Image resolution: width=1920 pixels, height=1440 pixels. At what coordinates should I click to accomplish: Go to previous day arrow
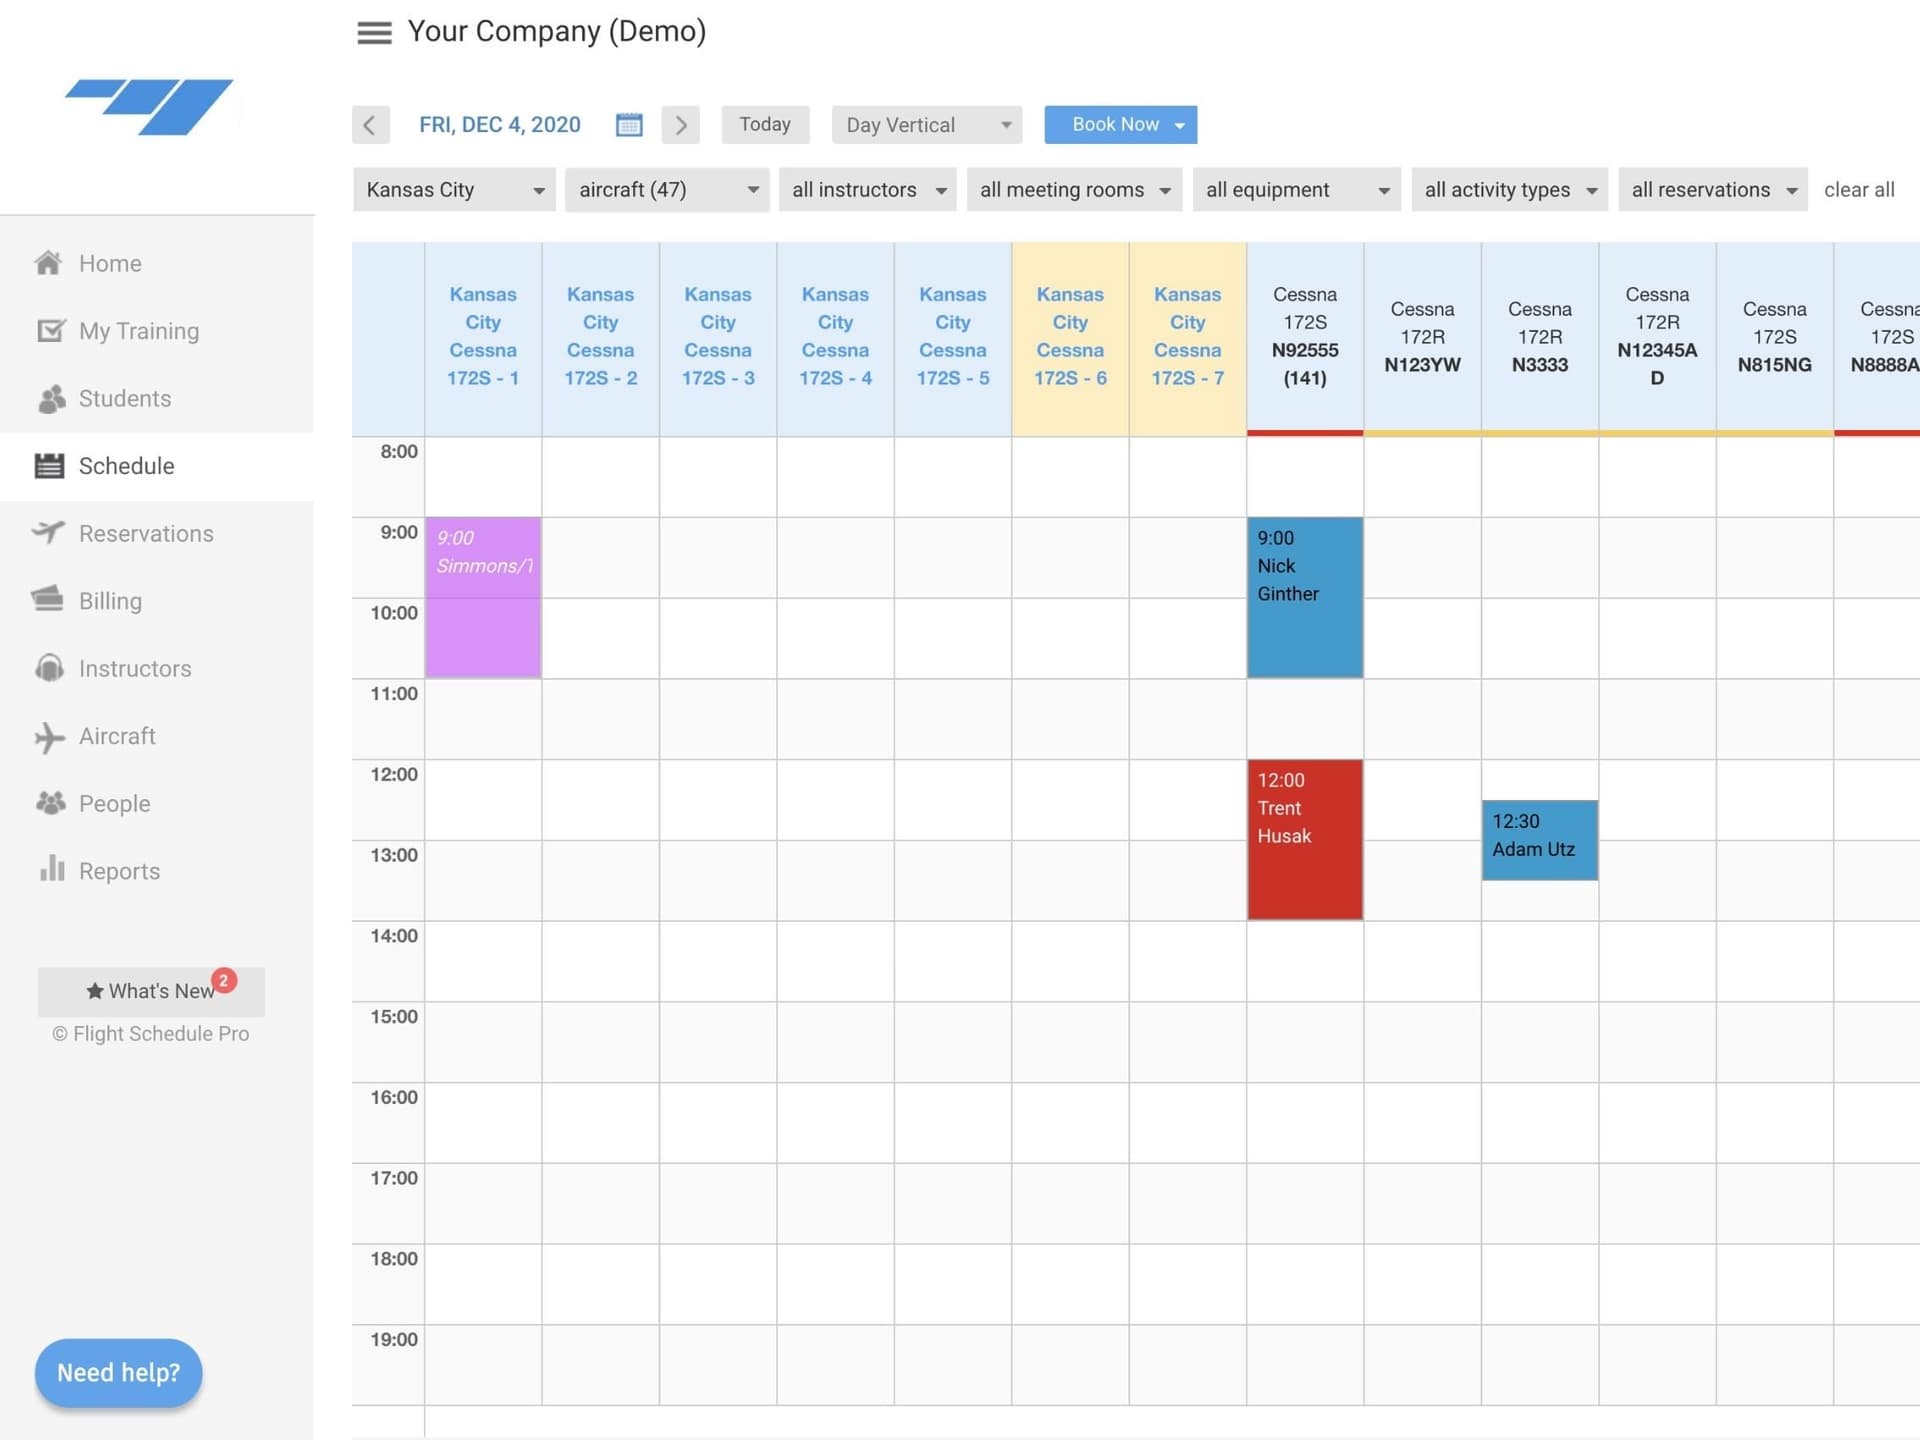370,125
